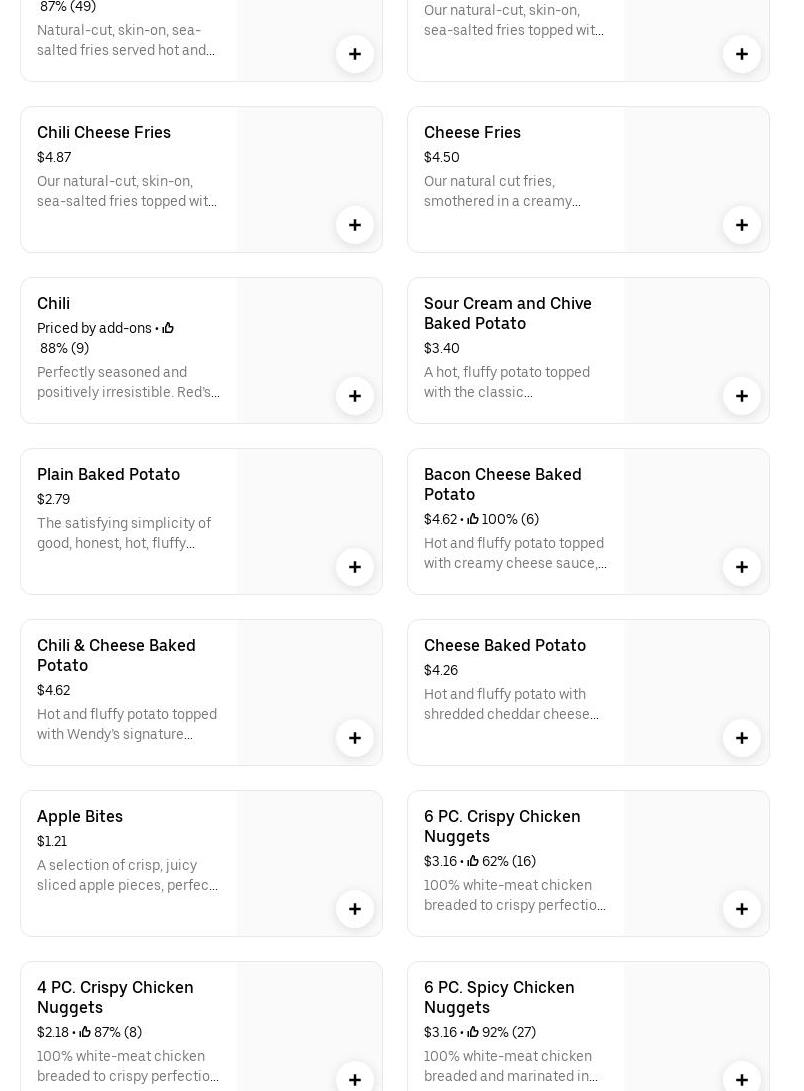View Plain Baked Potato item details
The image size is (804, 1091).
click(x=108, y=474)
